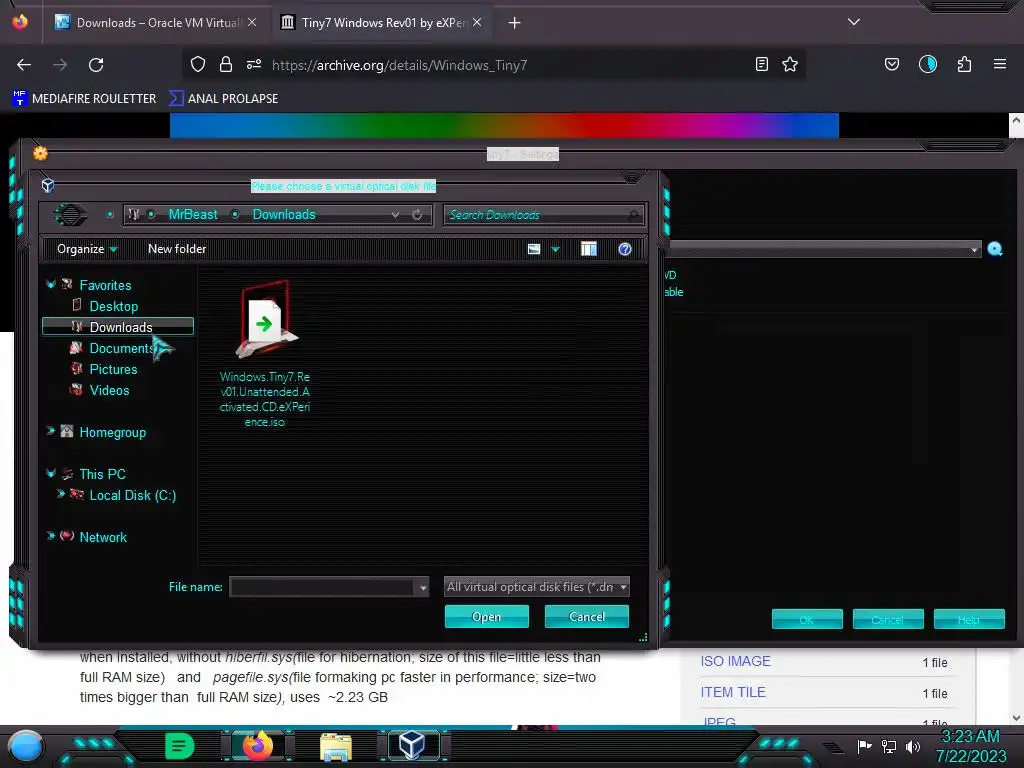The width and height of the screenshot is (1024, 768).
Task: Click Downloads in the breadcrumb path
Action: pos(284,214)
